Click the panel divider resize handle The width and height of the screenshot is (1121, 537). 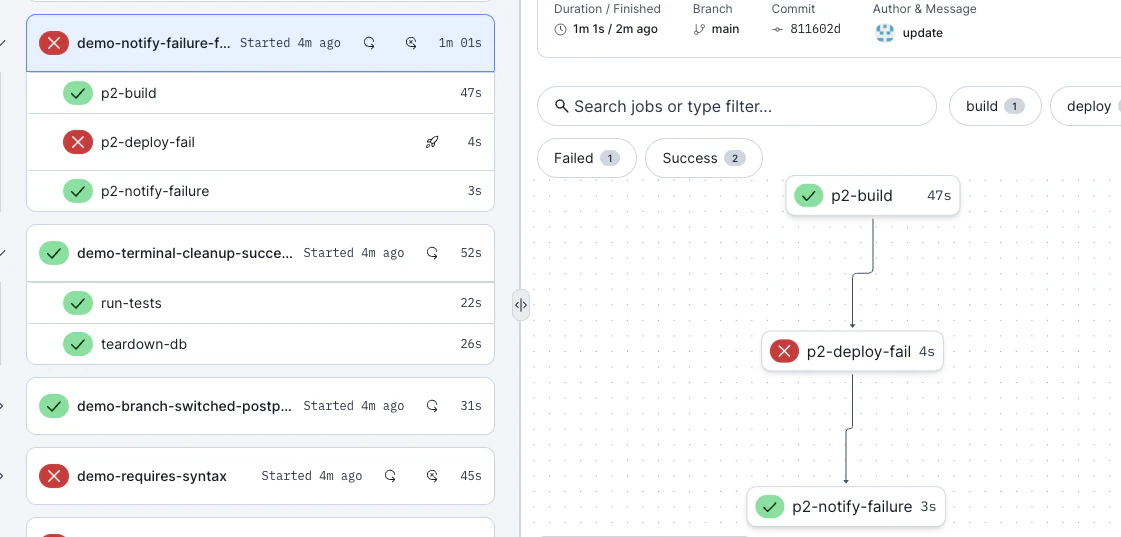pos(521,305)
